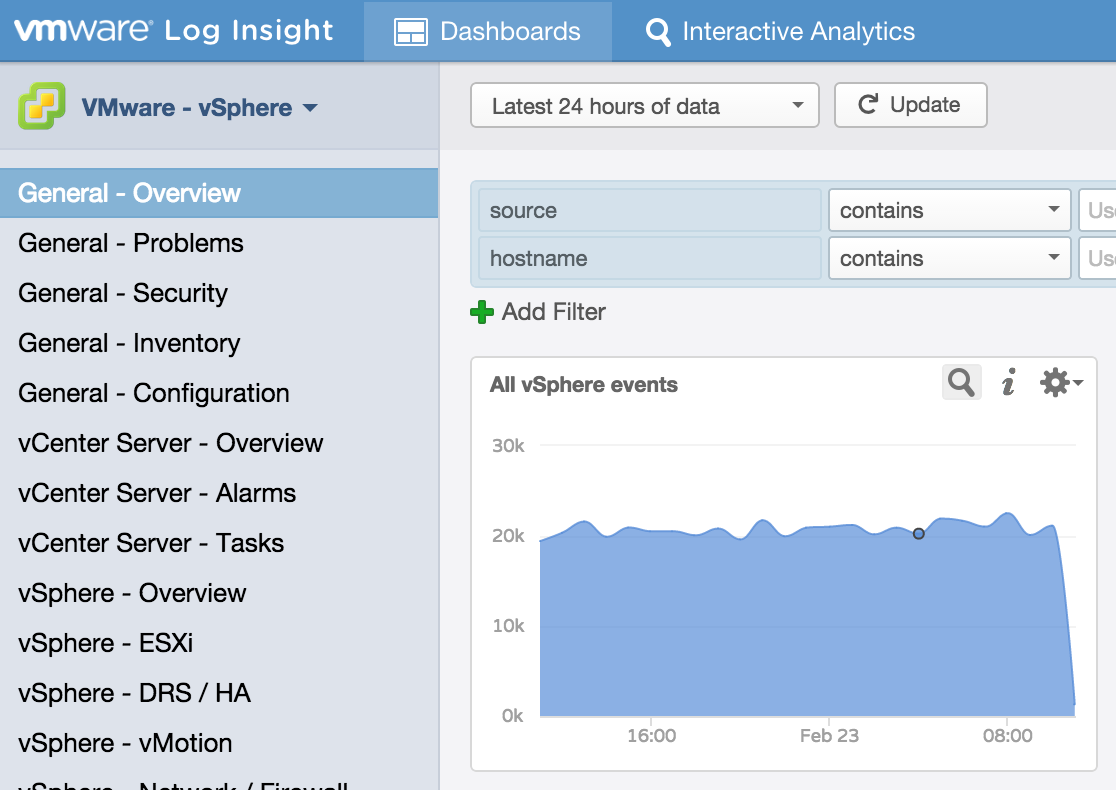Open the info icon on All vSphere events
The width and height of the screenshot is (1116, 790).
click(1009, 382)
